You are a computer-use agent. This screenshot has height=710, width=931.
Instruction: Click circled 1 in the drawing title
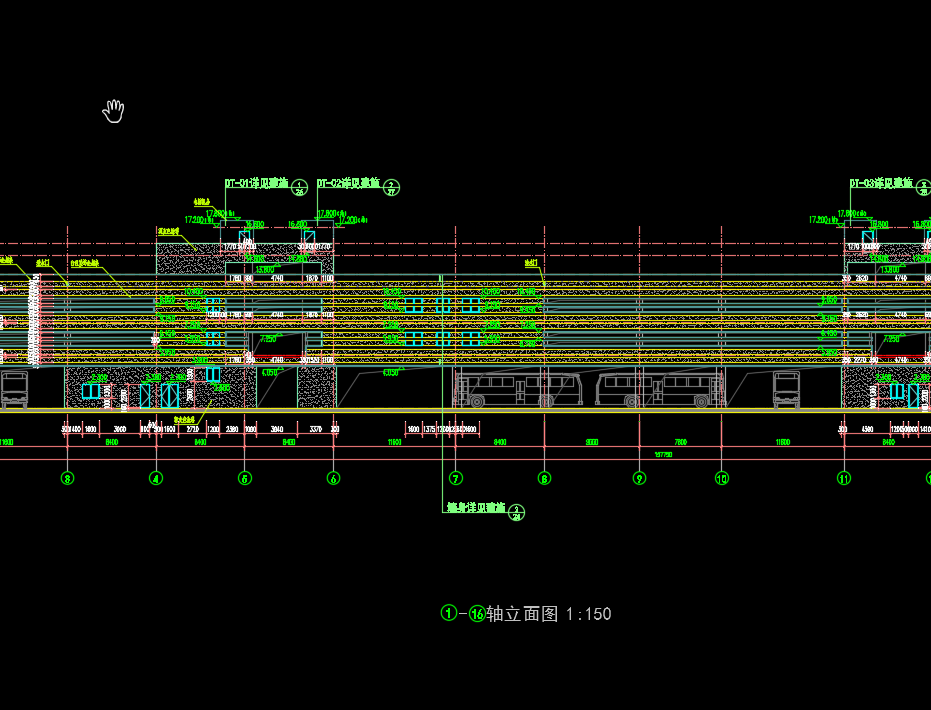point(449,613)
